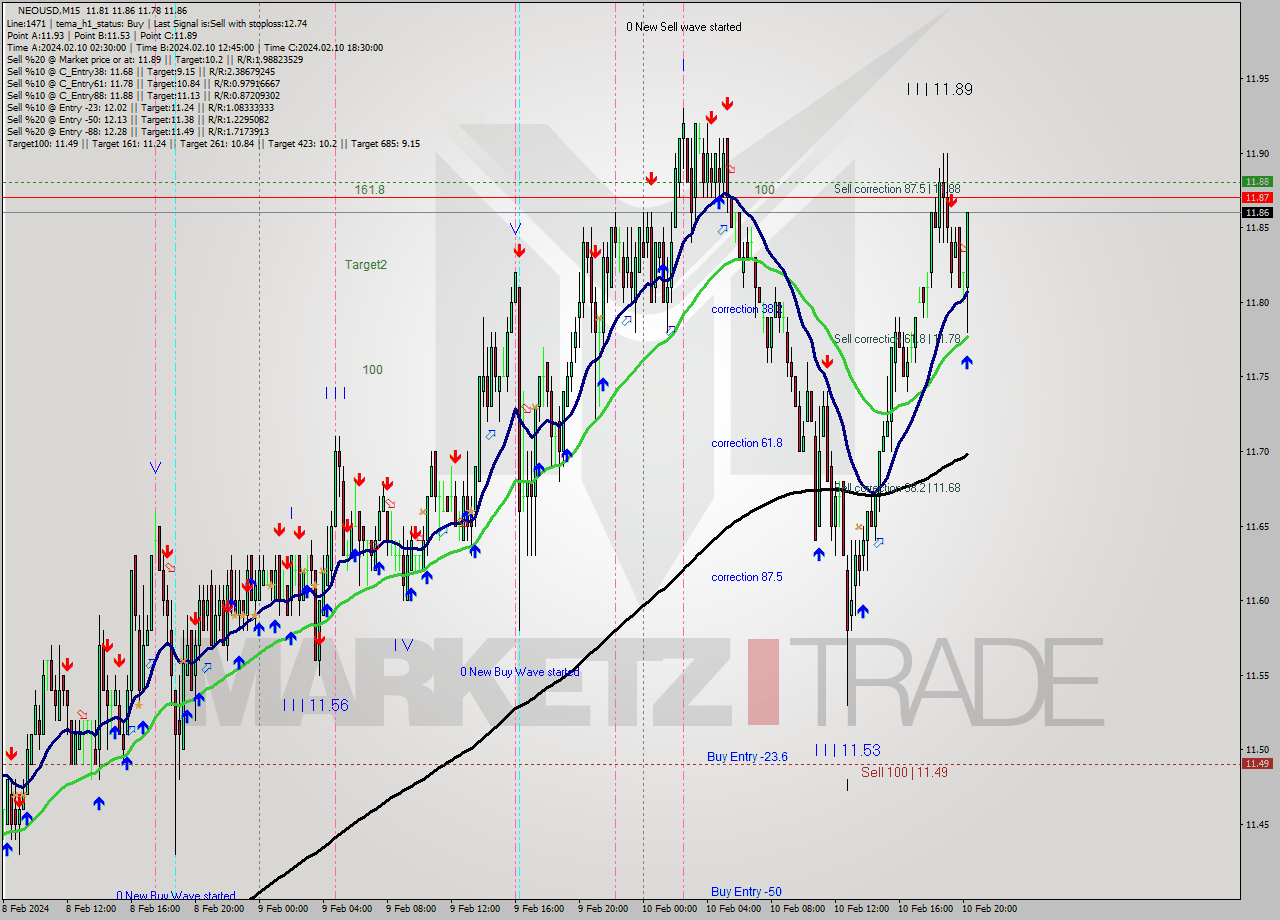
Task: Click '0 New Sell wave started' label
Action: pyautogui.click(x=684, y=27)
